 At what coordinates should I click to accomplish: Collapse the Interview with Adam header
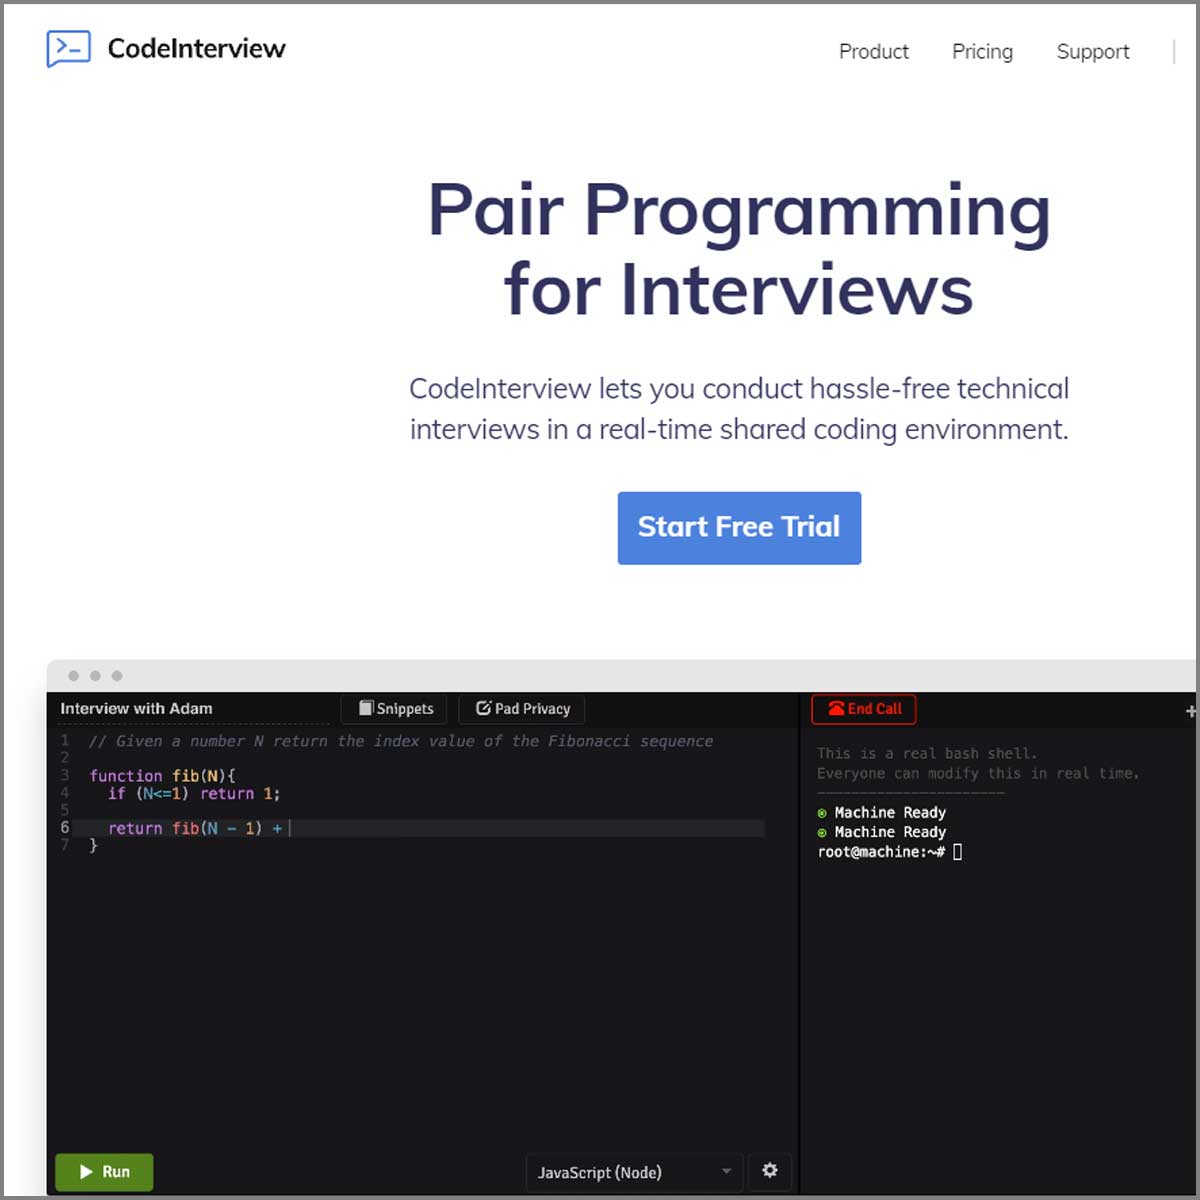(135, 708)
